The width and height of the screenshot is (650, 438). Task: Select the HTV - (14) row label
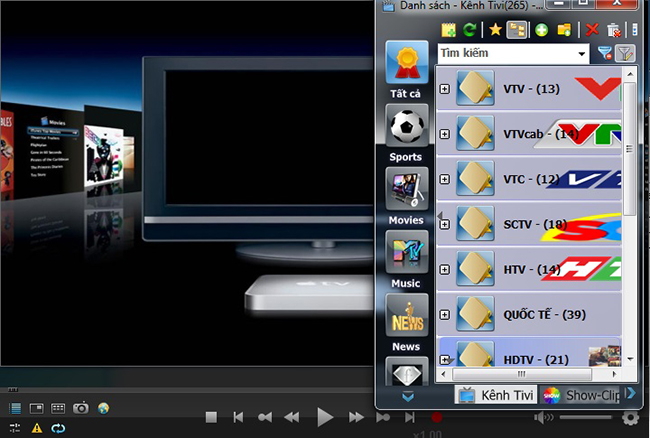pyautogui.click(x=532, y=269)
